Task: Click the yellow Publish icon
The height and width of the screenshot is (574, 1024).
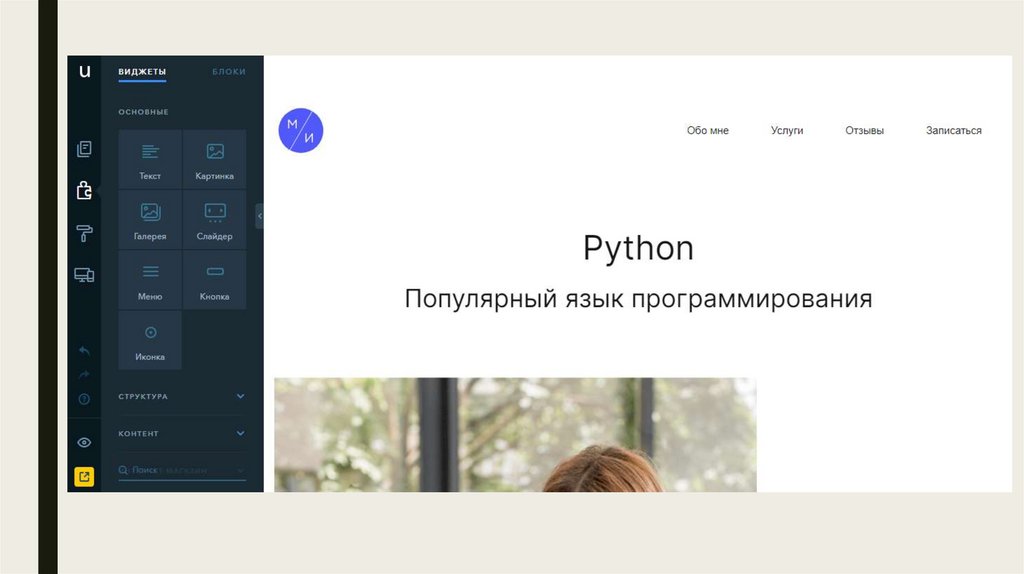Action: click(x=84, y=477)
